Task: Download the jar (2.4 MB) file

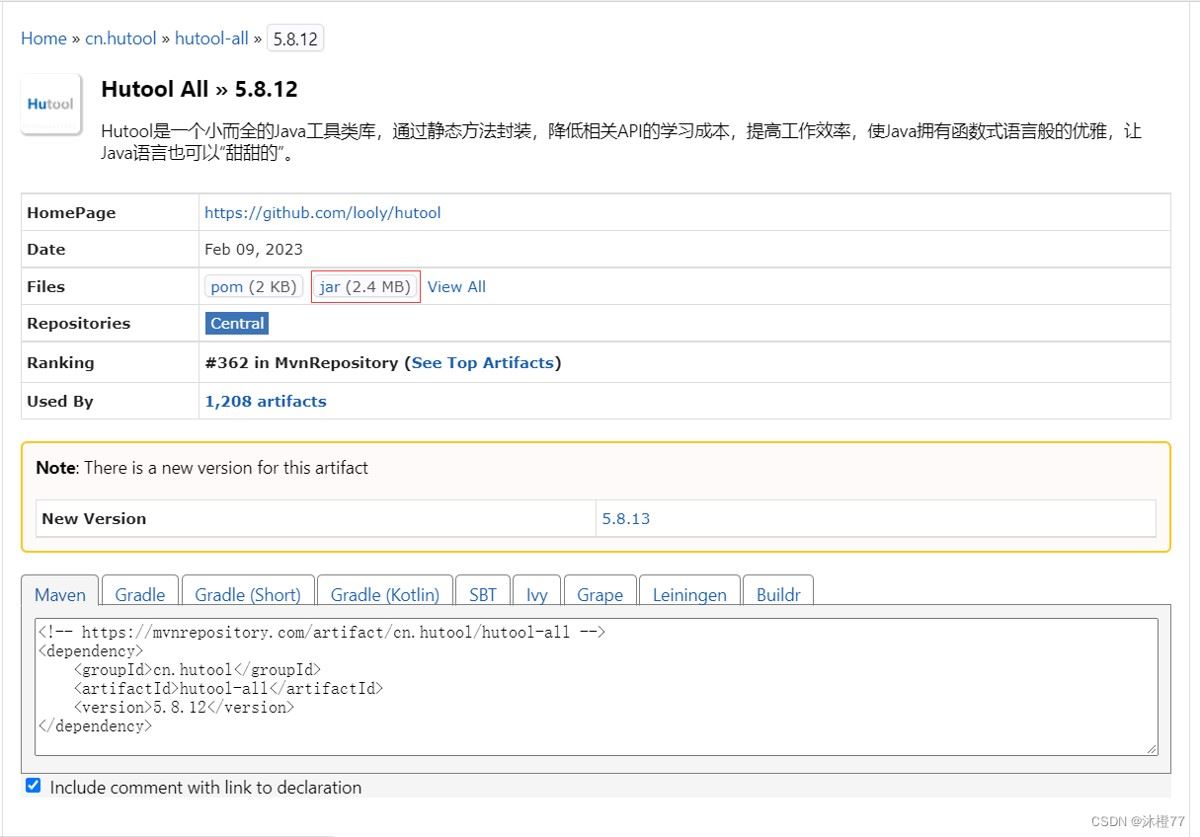Action: pyautogui.click(x=365, y=287)
